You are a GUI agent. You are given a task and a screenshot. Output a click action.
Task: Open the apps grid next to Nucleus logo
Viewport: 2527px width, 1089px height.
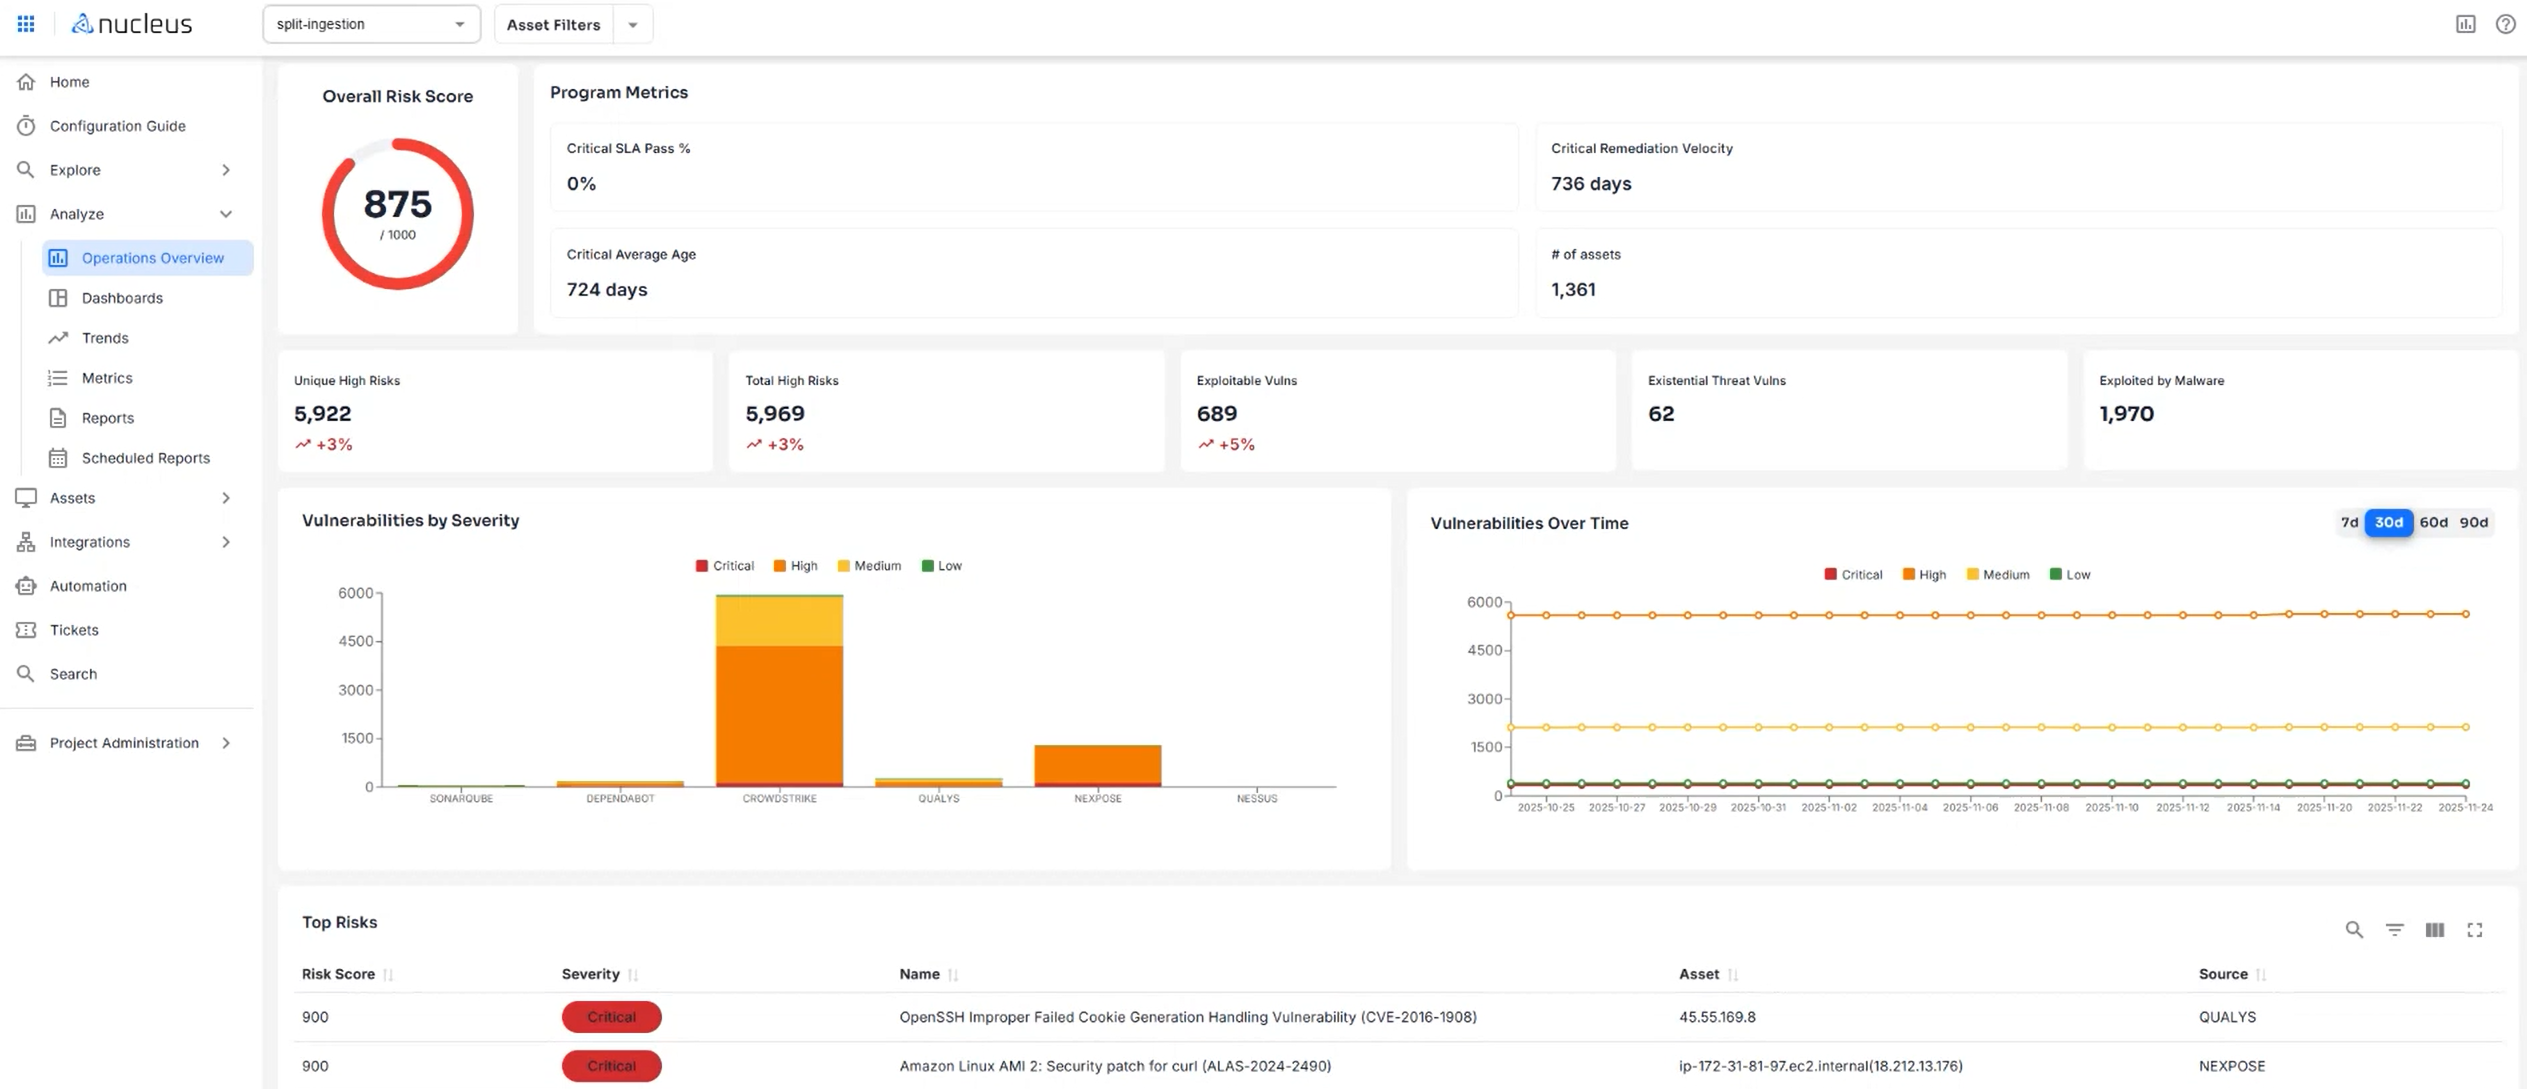[x=25, y=23]
